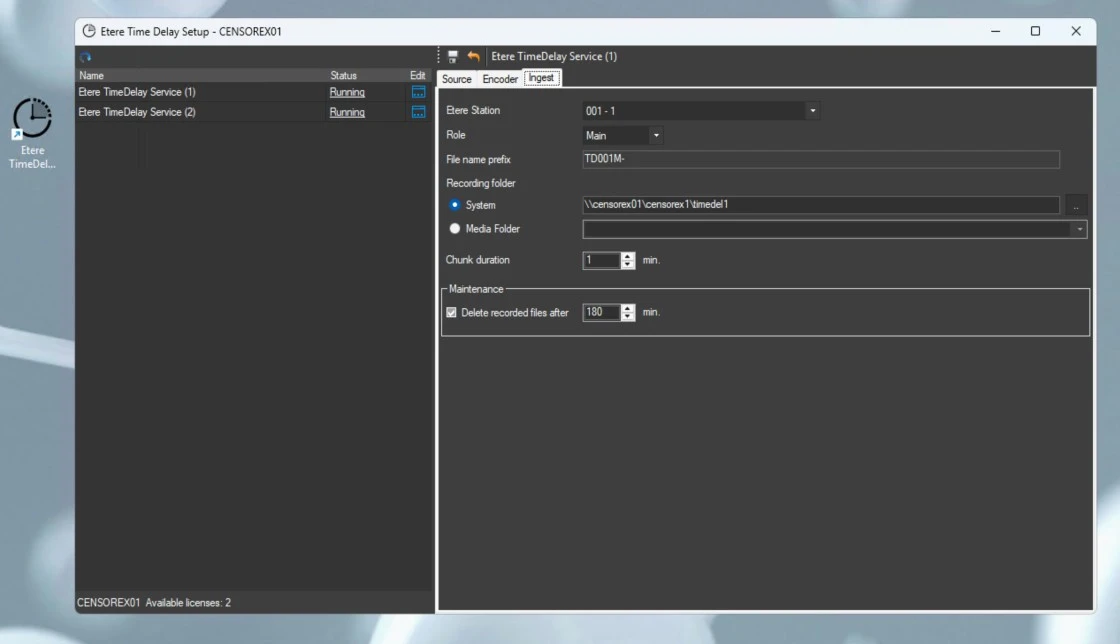Image resolution: width=1120 pixels, height=644 pixels.
Task: Click the Status column header
Action: point(344,75)
